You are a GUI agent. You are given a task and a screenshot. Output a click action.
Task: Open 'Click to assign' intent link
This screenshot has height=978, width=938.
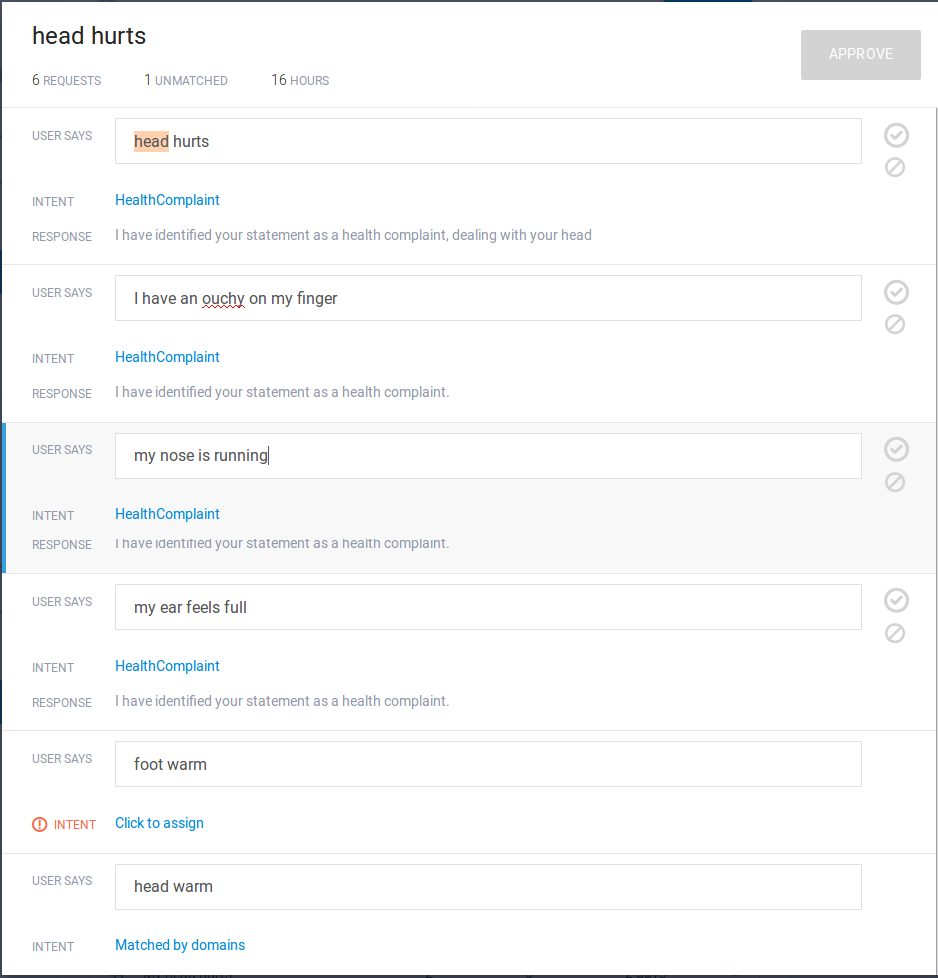click(159, 823)
